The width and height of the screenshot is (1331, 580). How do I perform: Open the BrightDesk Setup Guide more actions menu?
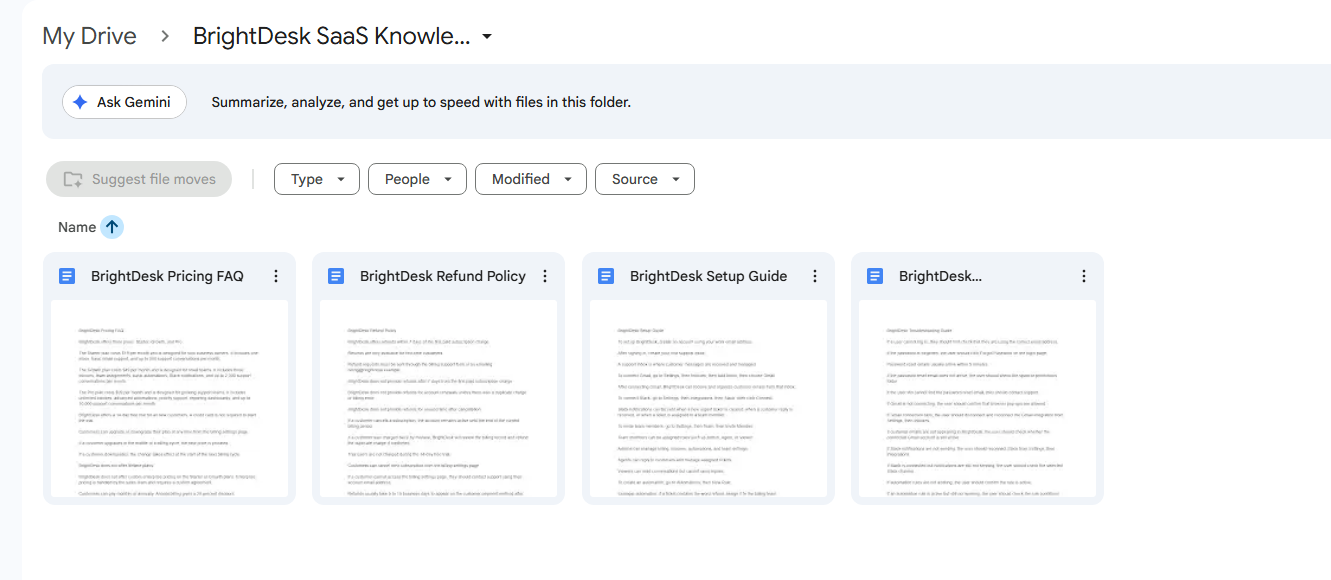pyautogui.click(x=815, y=276)
